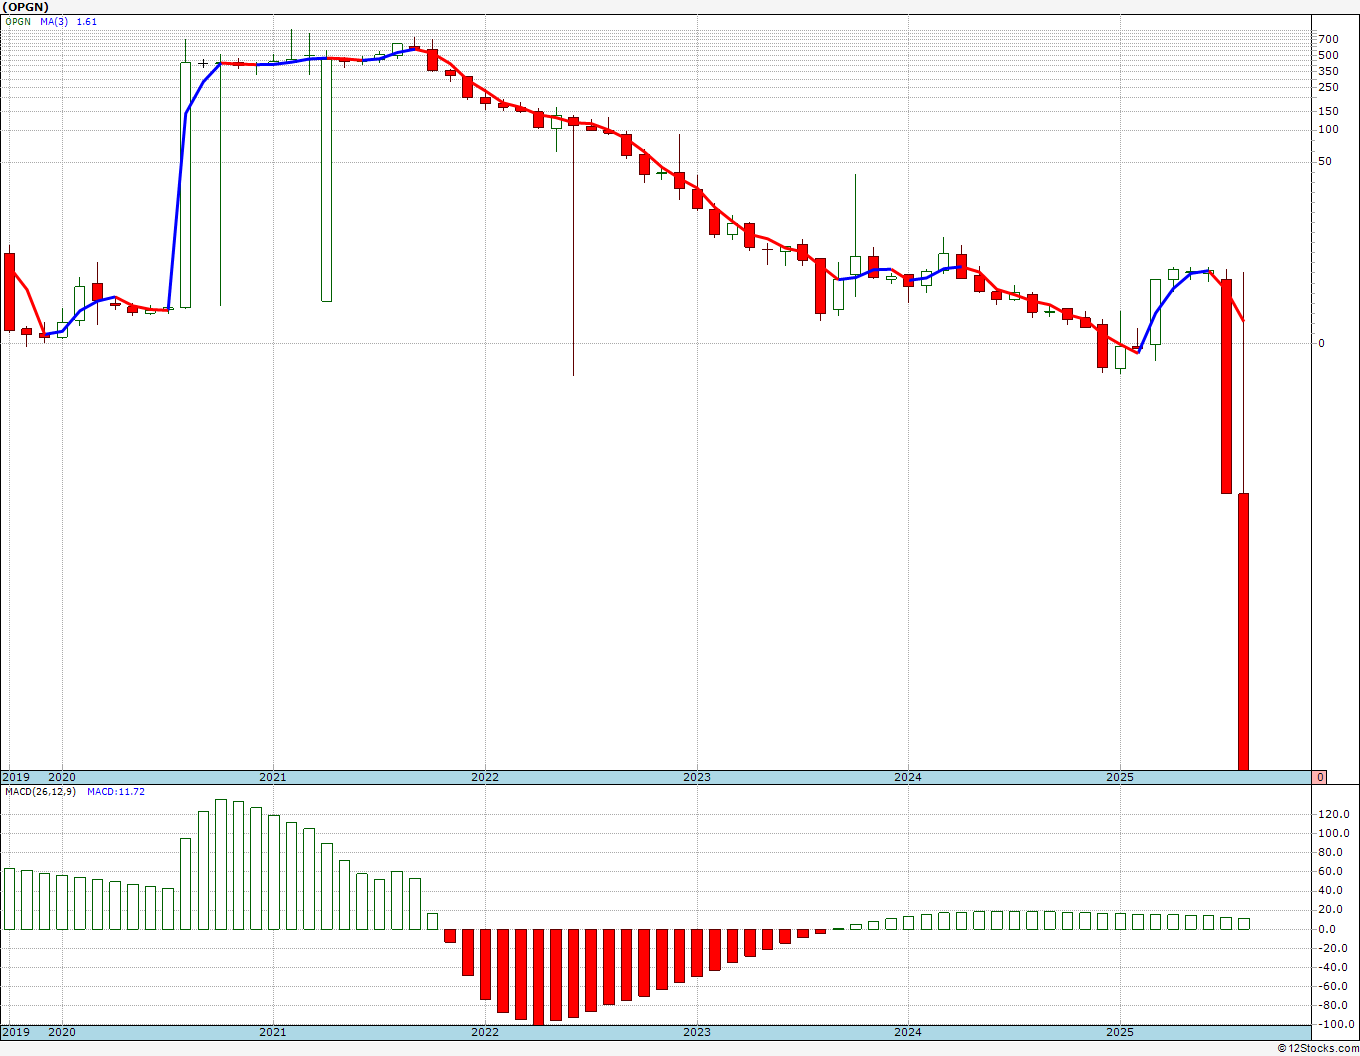Select the MACD(26,12,9) indicator label
The width and height of the screenshot is (1360, 1056).
41,791
